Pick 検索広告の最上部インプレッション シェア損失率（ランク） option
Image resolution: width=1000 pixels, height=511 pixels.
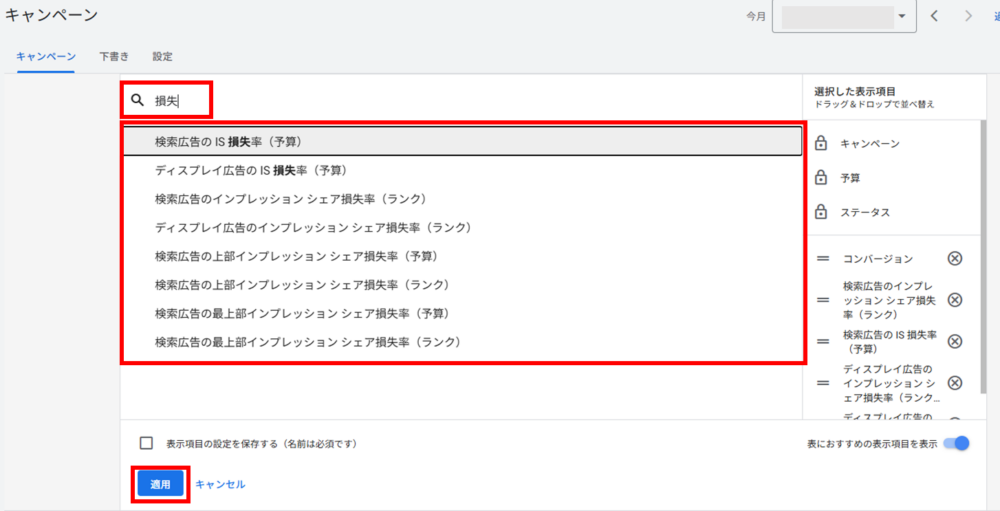307,342
